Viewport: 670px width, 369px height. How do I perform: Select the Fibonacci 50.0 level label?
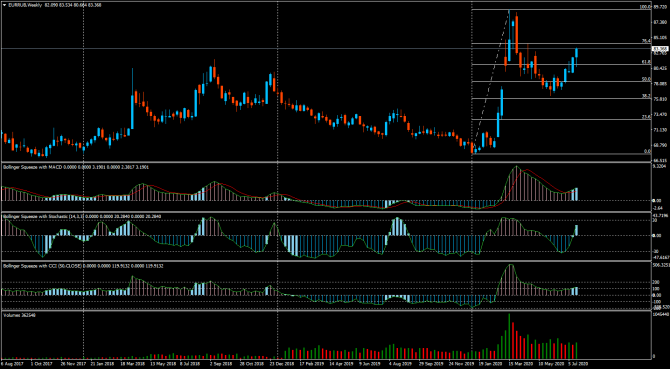(646, 79)
